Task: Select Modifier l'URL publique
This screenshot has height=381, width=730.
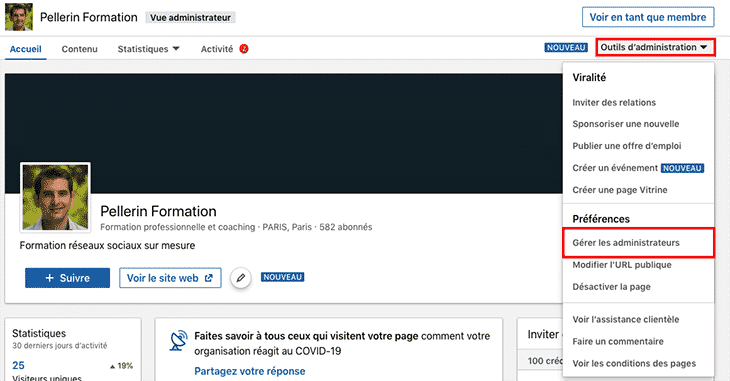Action: click(x=622, y=265)
